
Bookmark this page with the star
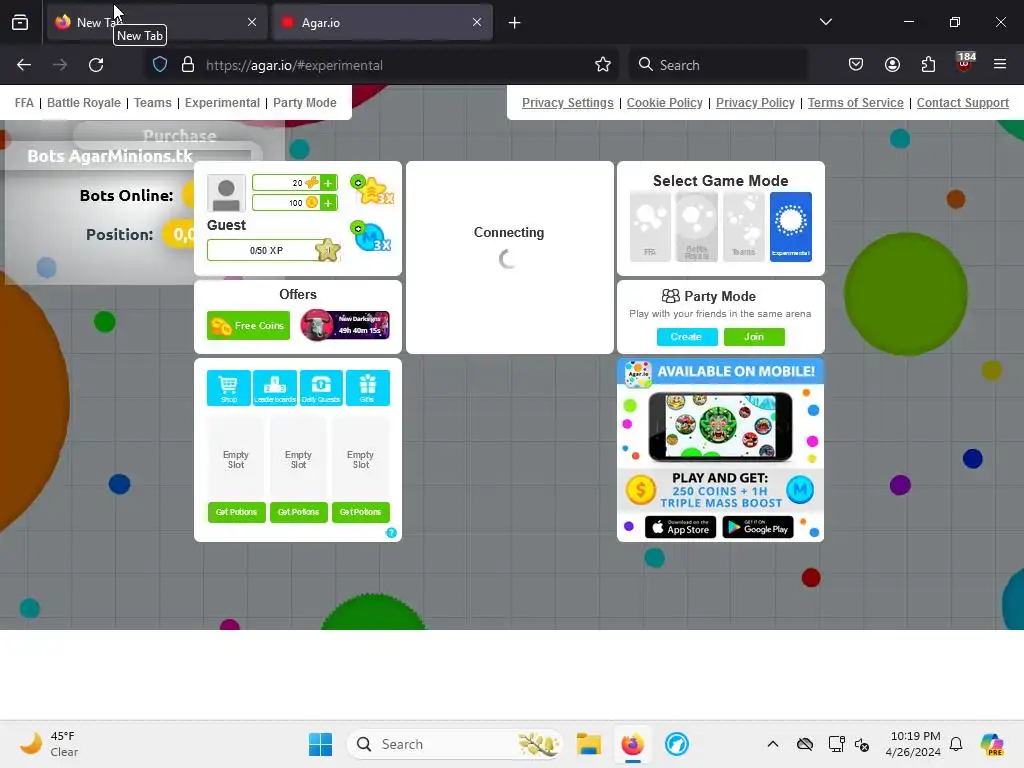pyautogui.click(x=603, y=65)
